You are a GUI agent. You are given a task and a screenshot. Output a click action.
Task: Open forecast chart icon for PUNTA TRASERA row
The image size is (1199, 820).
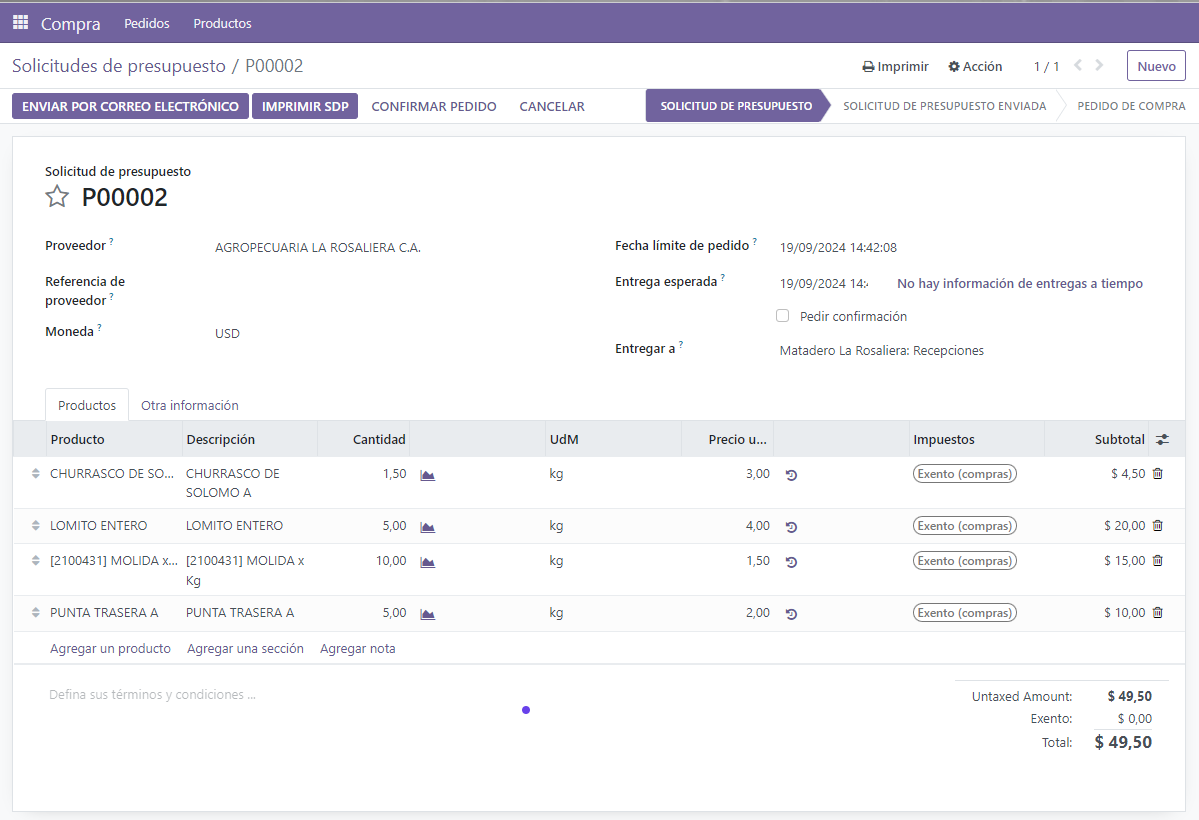[x=427, y=614]
